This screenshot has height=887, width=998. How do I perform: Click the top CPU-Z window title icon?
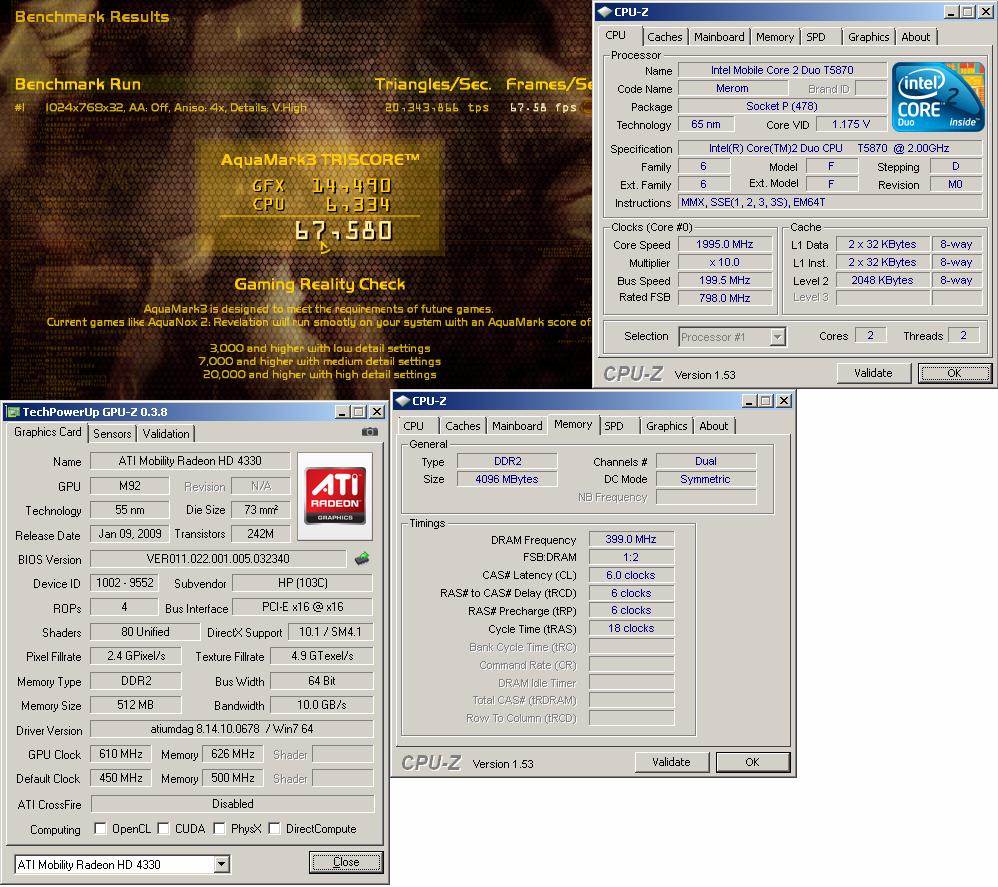(604, 11)
